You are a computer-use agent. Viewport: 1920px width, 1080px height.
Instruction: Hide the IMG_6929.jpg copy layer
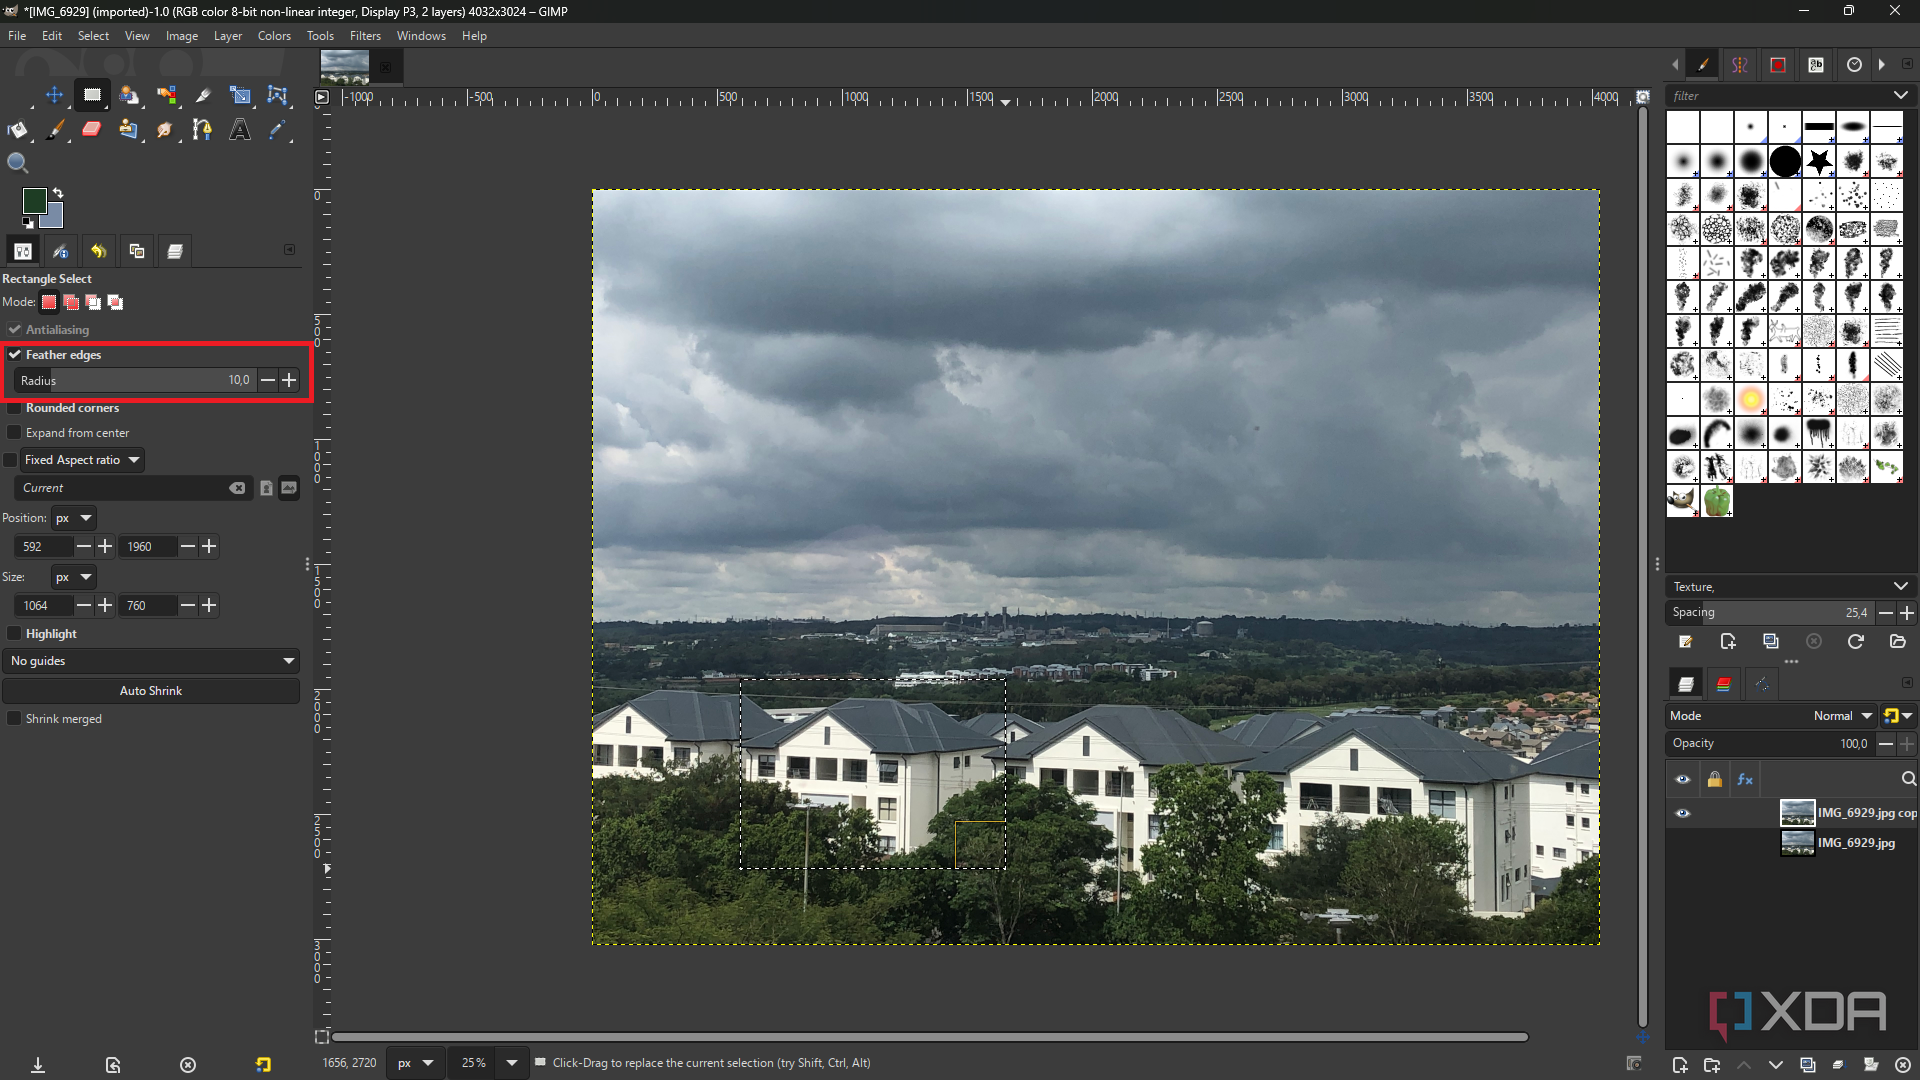click(1683, 813)
